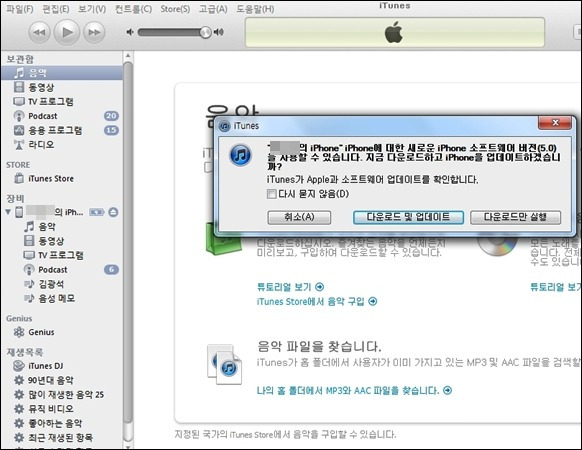The width and height of the screenshot is (582, 450).
Task: Open 최근 재생된 항목 playlist
Action: (x=62, y=437)
